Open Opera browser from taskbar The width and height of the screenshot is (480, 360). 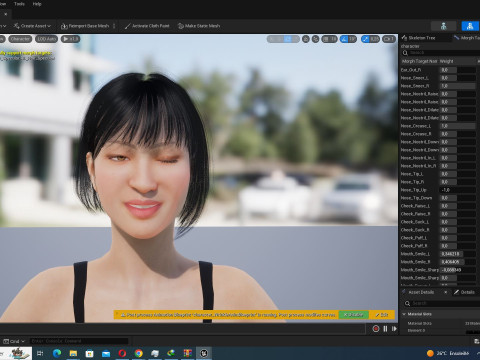(x=122, y=353)
